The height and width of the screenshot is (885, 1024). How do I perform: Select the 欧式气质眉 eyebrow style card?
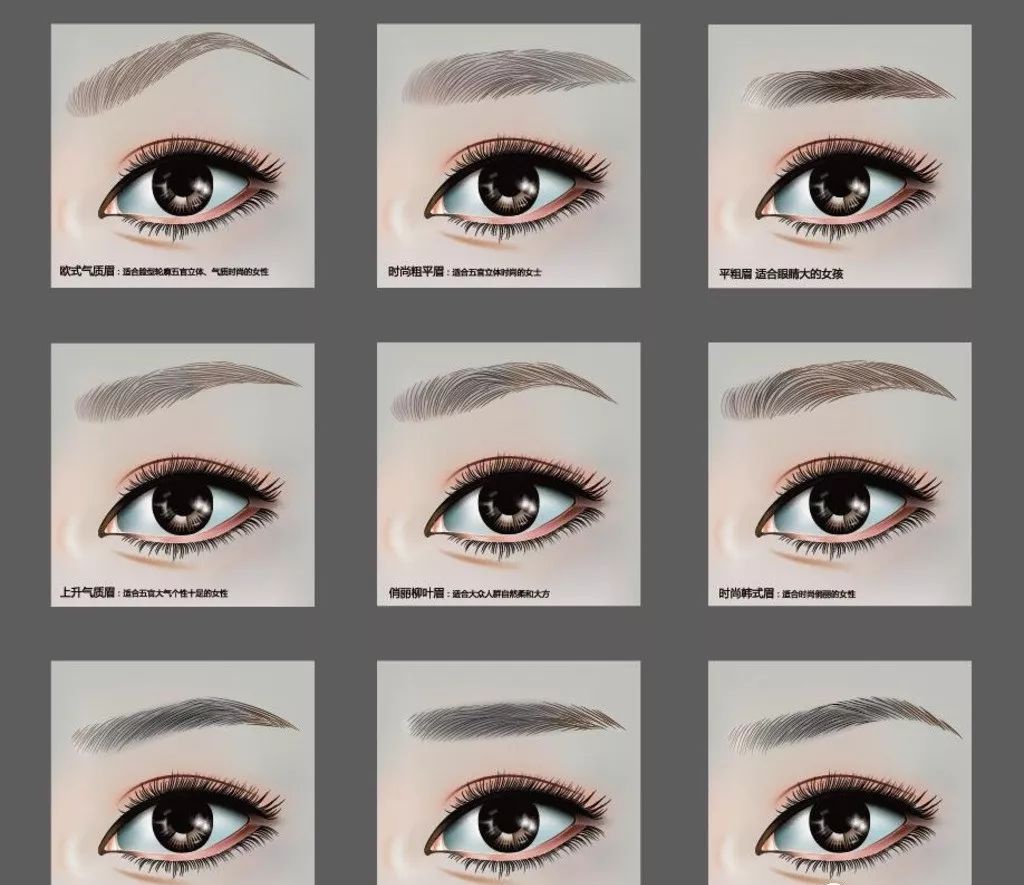pyautogui.click(x=182, y=155)
